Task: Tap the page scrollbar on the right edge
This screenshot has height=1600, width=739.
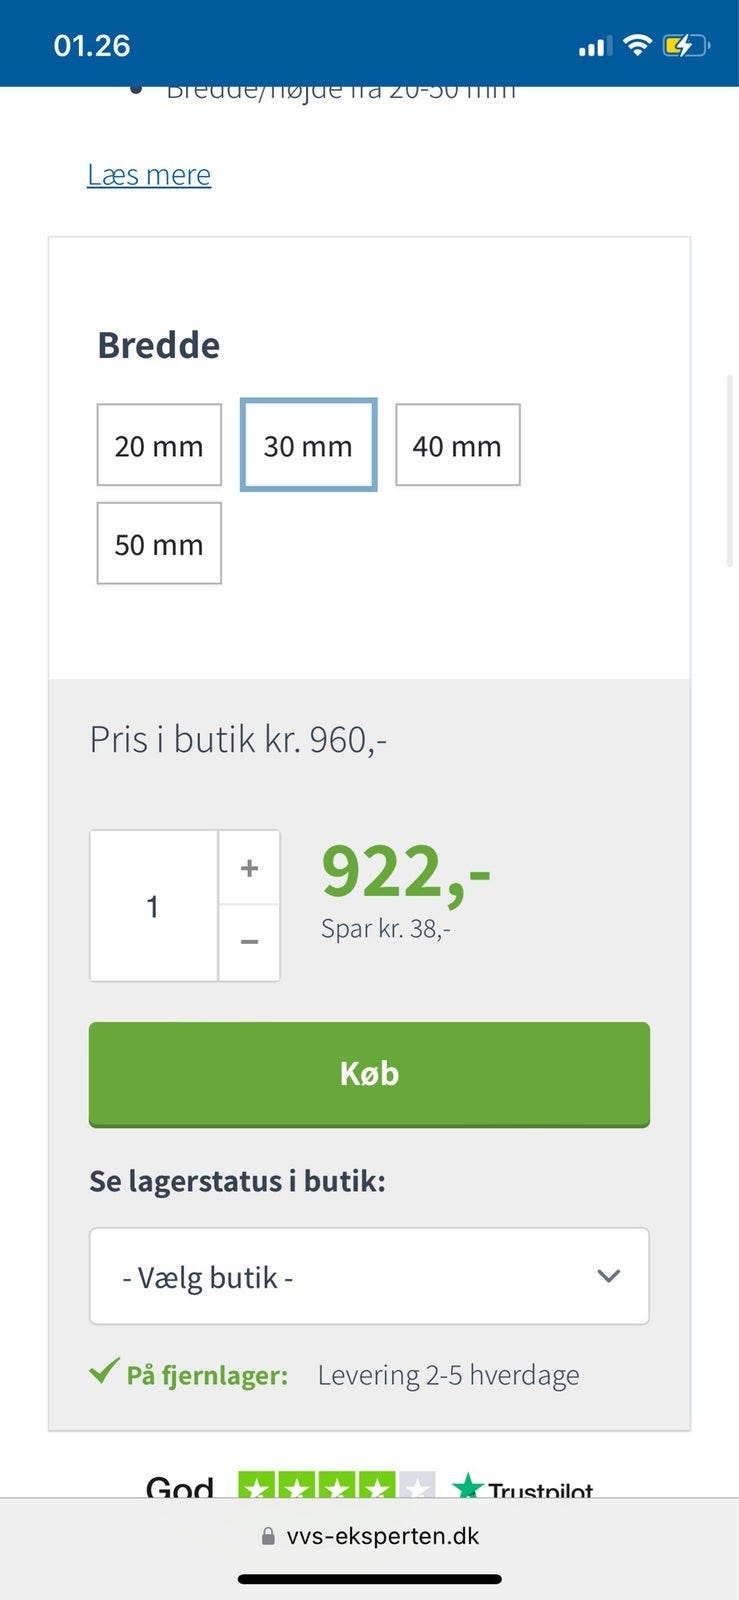Action: 730,470
